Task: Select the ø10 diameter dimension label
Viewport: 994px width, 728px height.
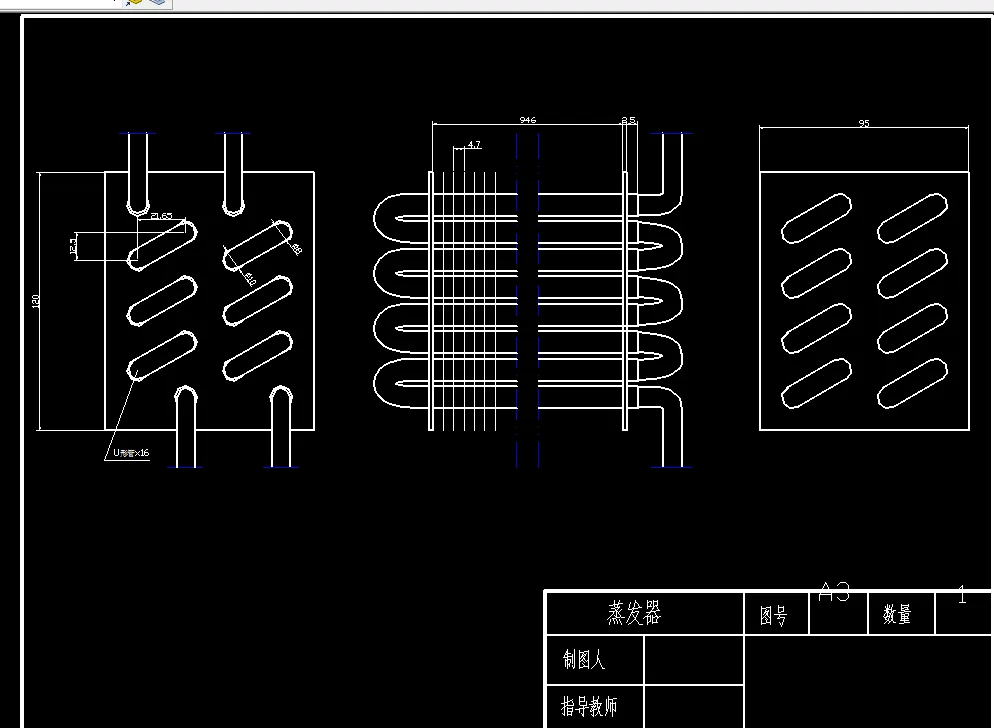Action: (250, 279)
